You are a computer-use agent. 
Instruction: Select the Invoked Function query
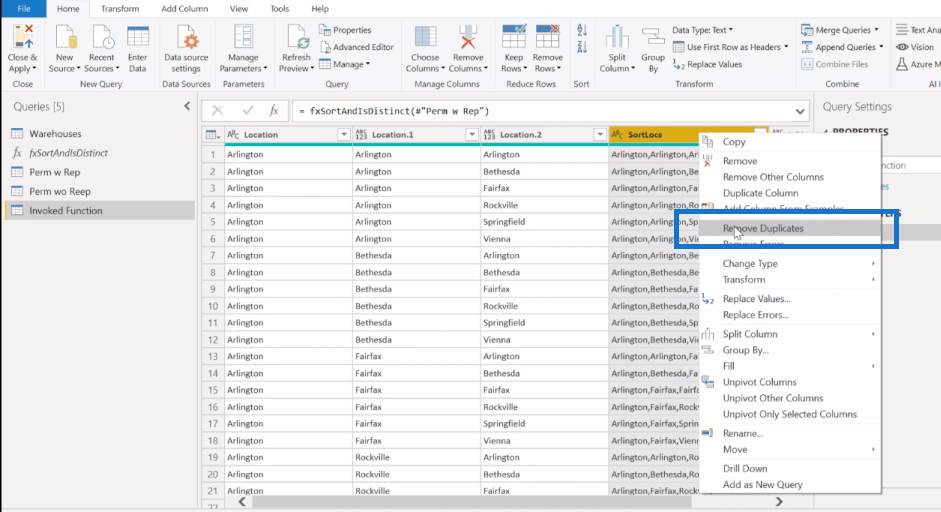click(x=100, y=211)
